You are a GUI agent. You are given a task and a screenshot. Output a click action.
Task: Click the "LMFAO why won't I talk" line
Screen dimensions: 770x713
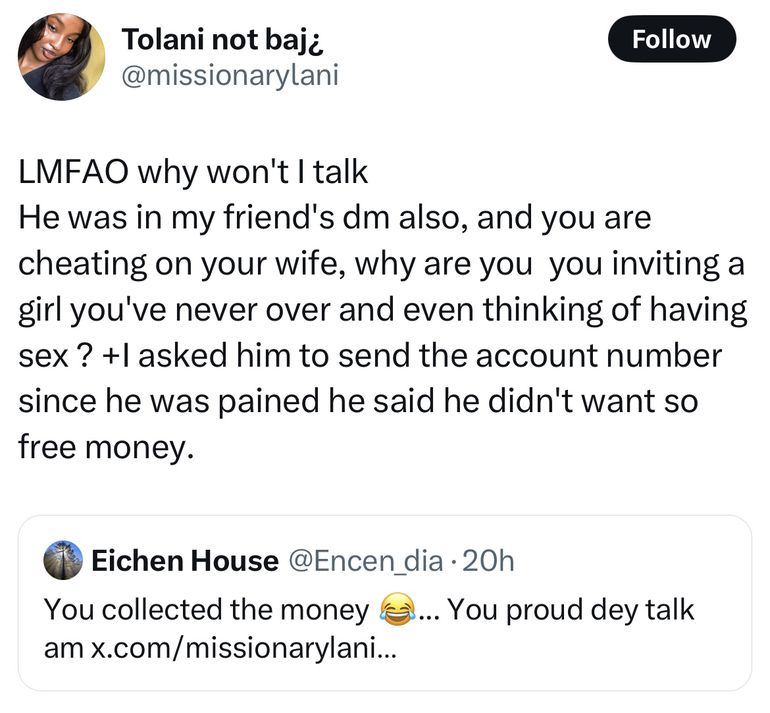click(194, 172)
